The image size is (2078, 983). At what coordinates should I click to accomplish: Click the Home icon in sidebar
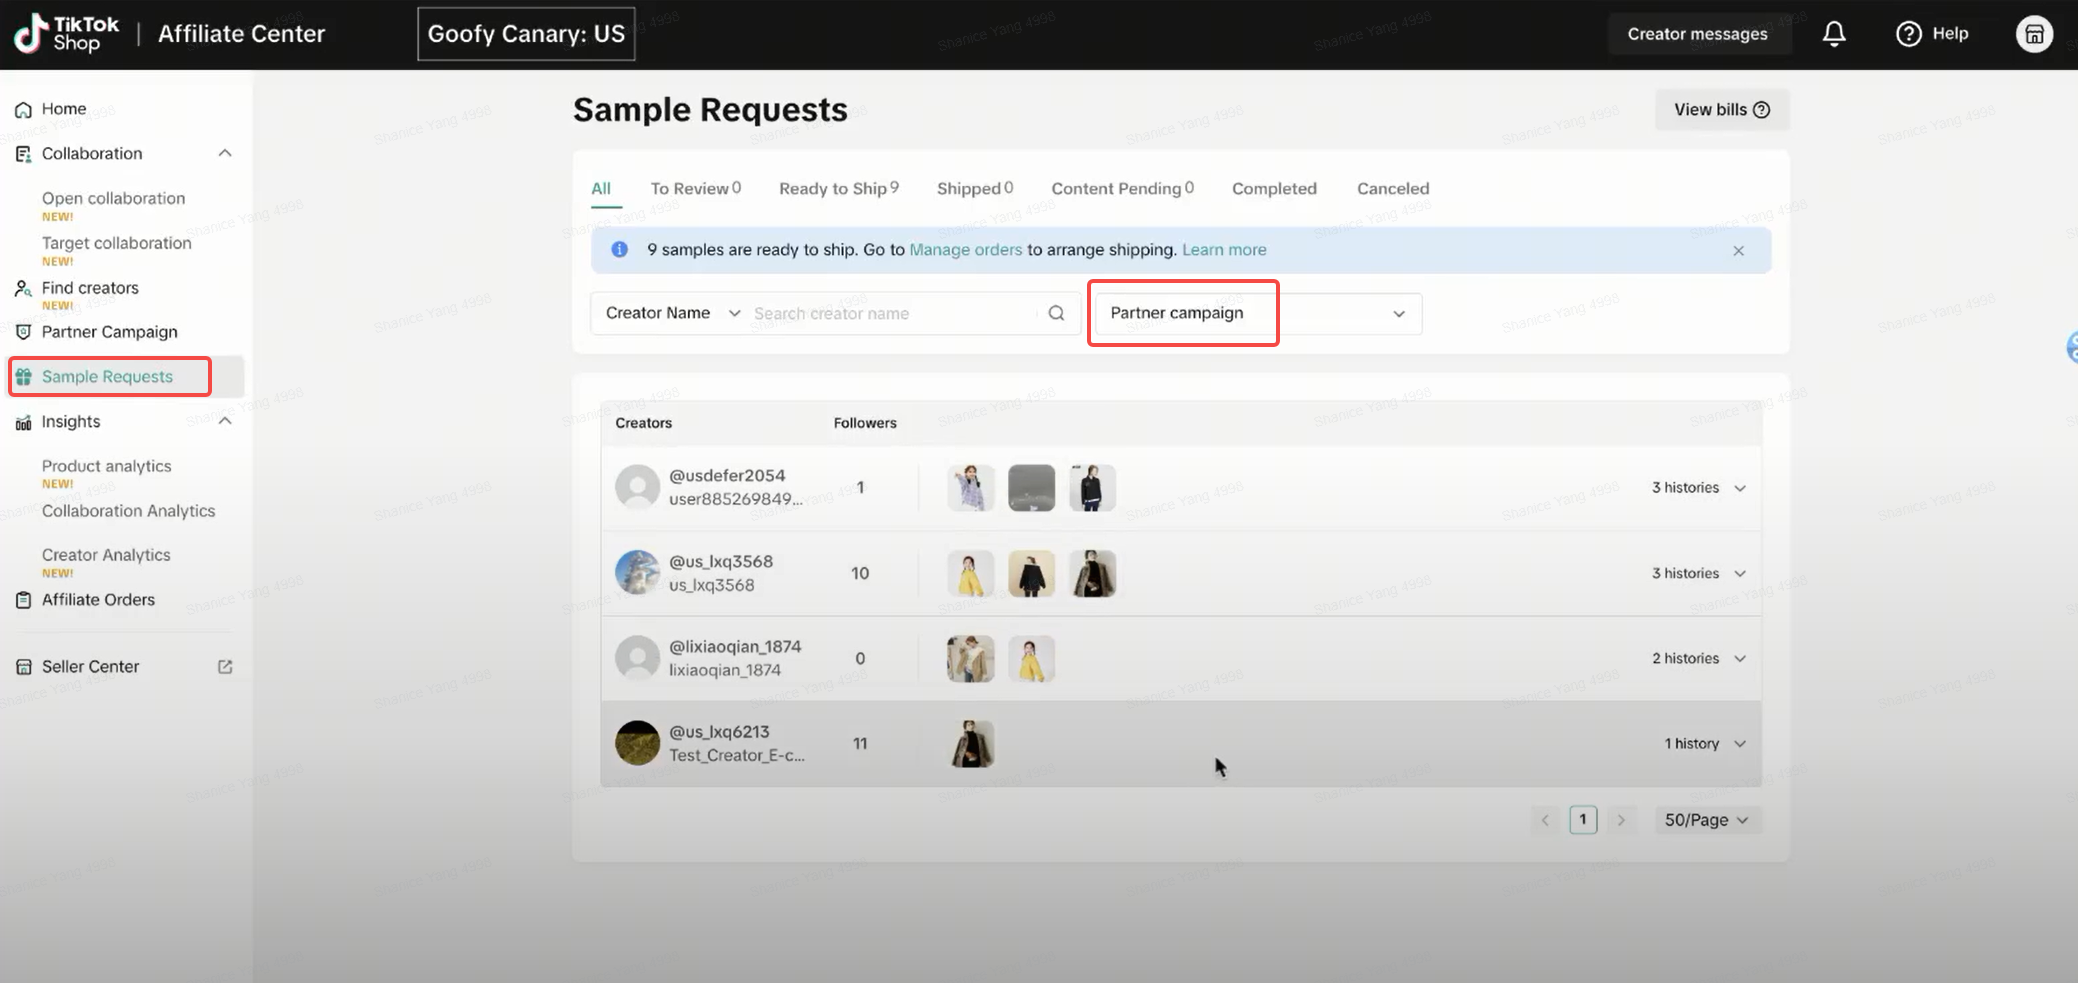(23, 110)
